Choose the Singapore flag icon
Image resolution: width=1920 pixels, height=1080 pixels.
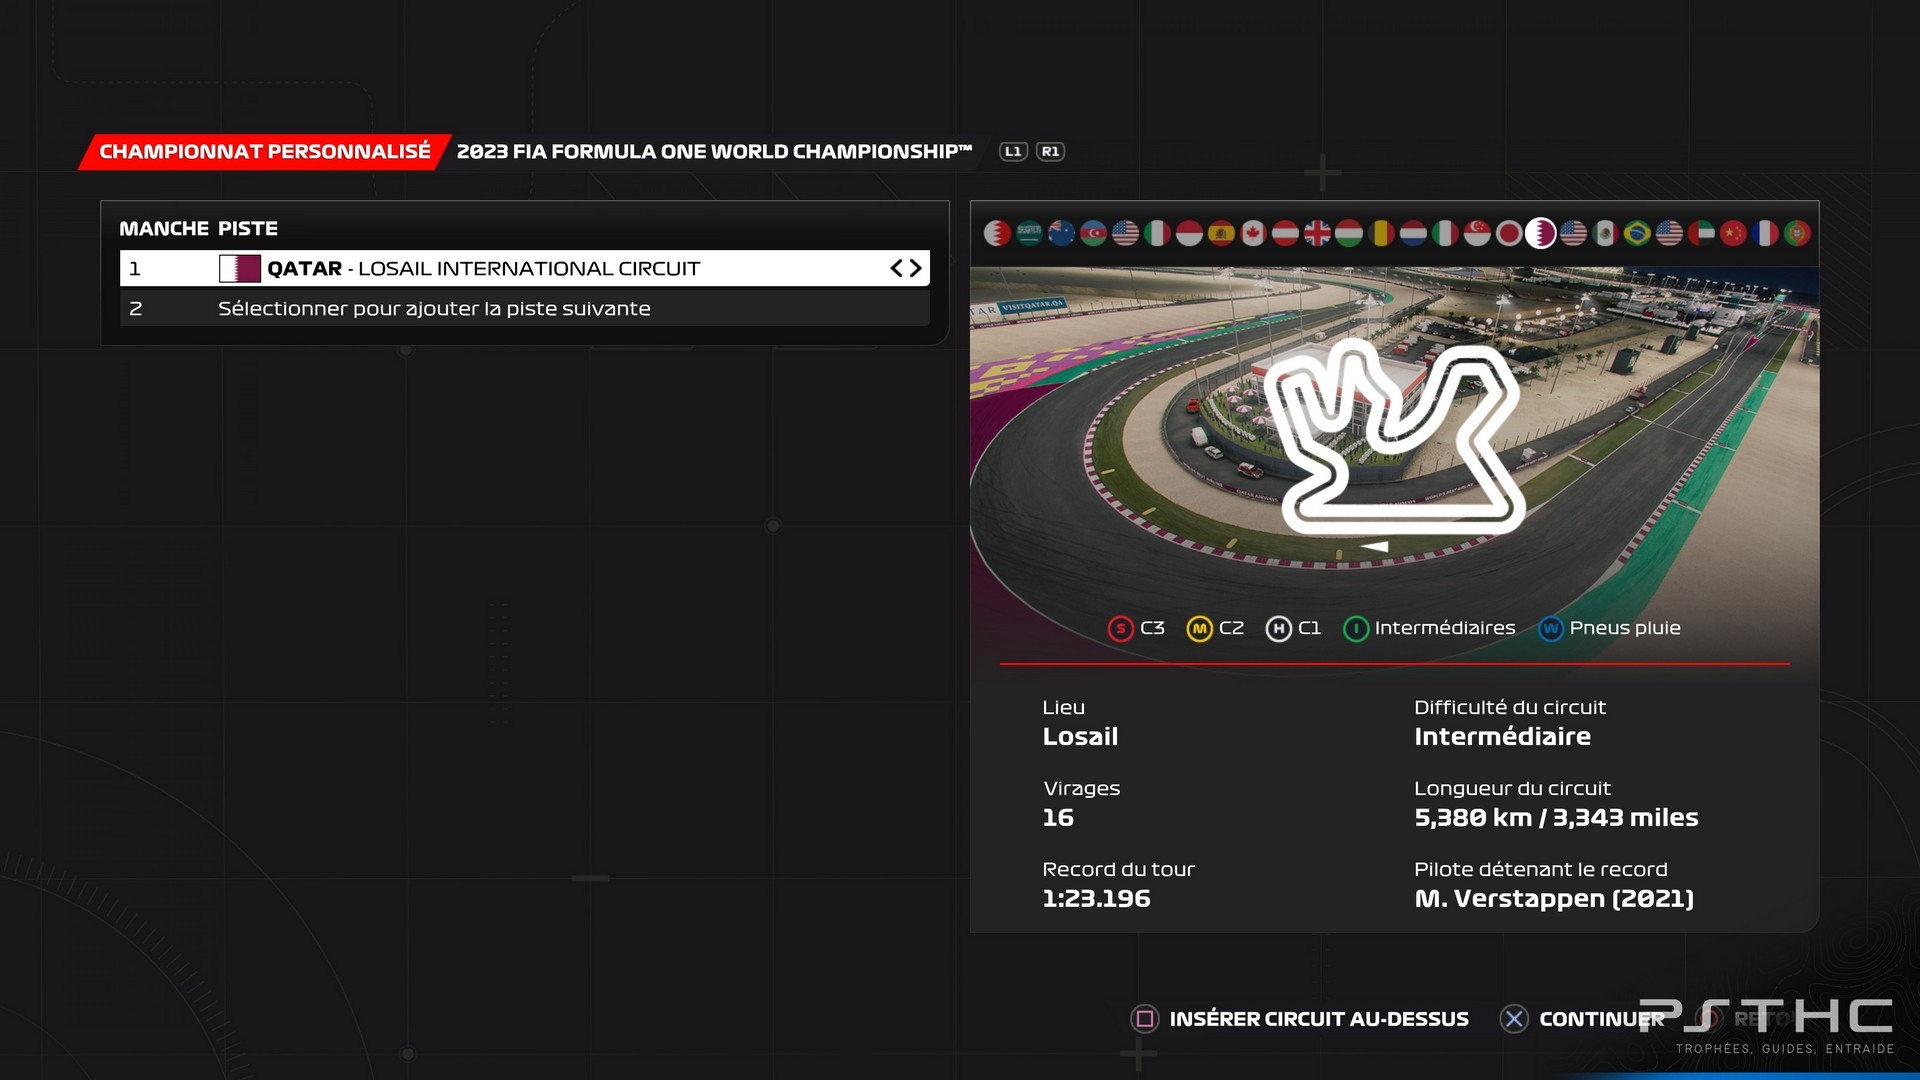coord(1477,233)
